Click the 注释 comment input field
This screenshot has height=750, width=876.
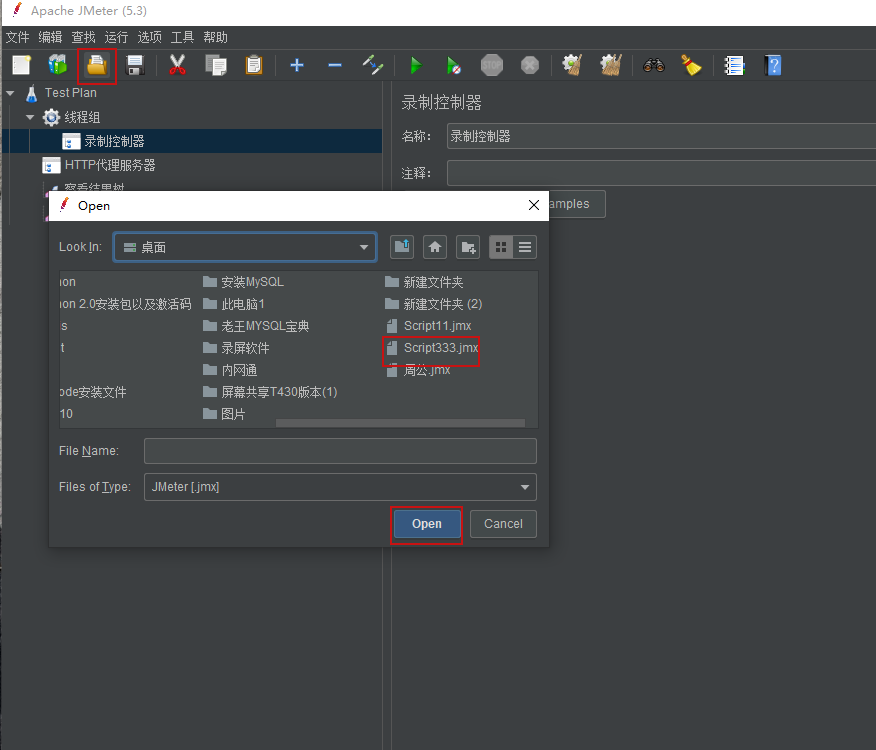(x=661, y=173)
